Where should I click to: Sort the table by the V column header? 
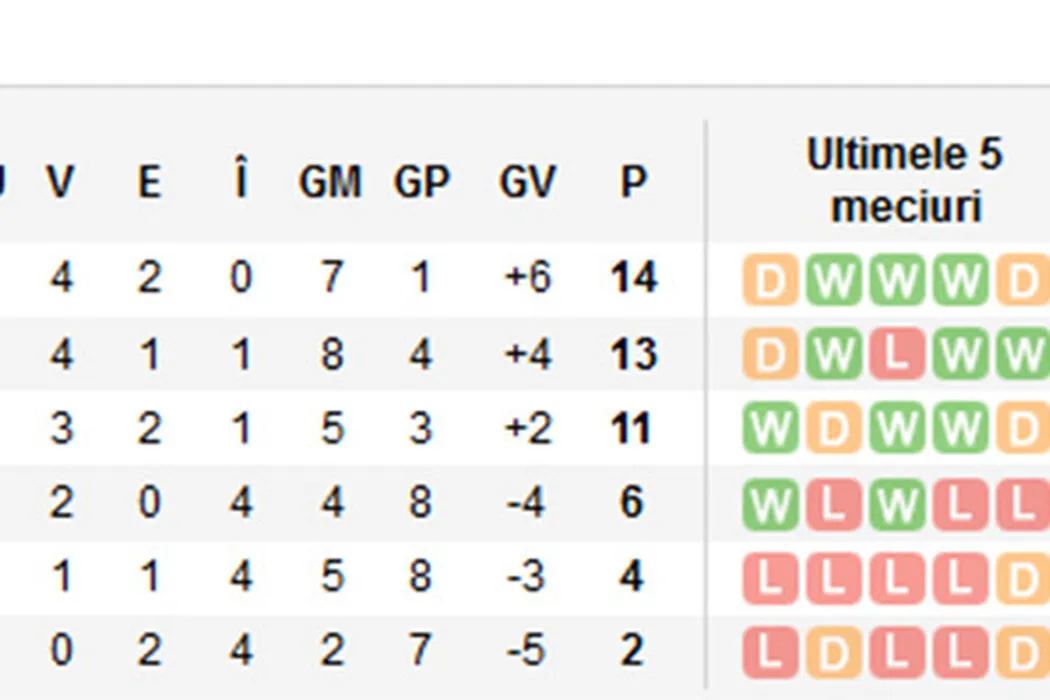[61, 182]
